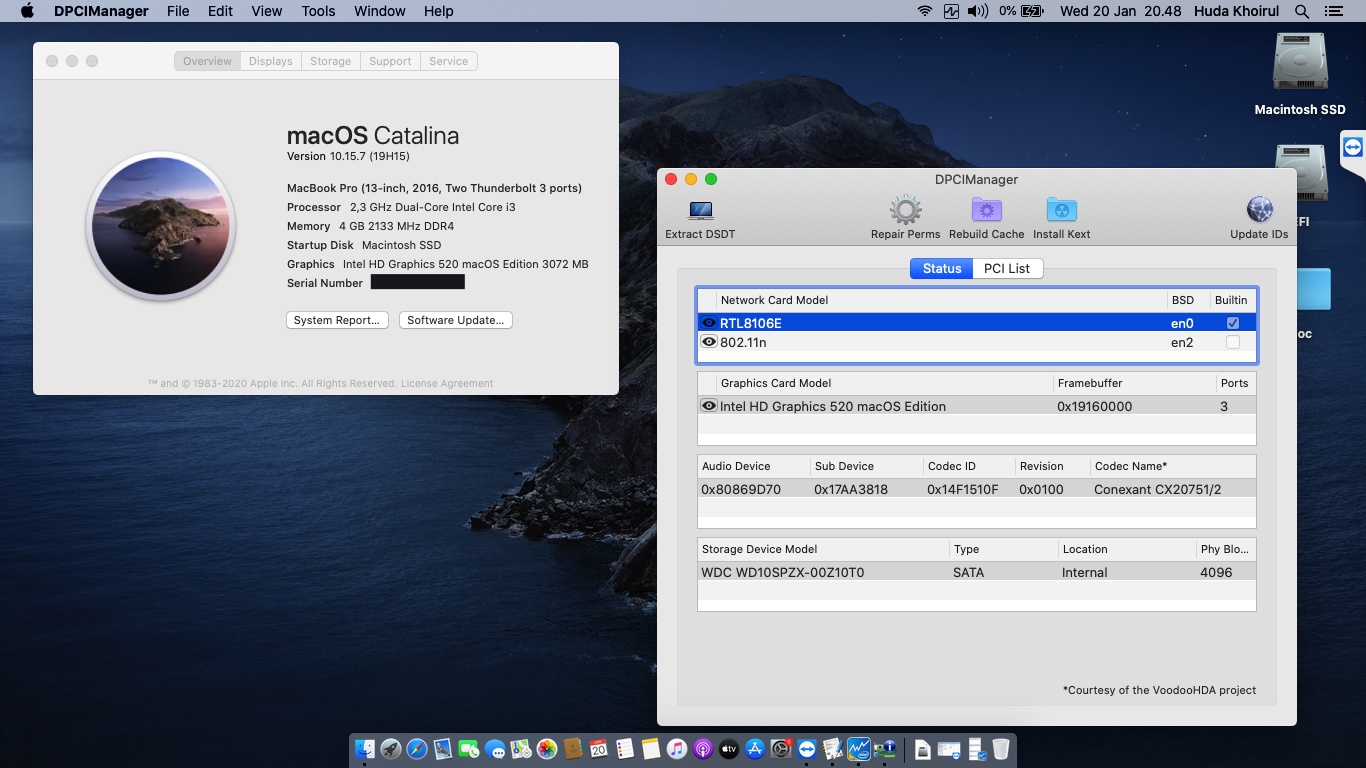Screen dimensions: 1366x768
Task: Click framebuffer value 0x19160000
Action: [x=1094, y=406]
